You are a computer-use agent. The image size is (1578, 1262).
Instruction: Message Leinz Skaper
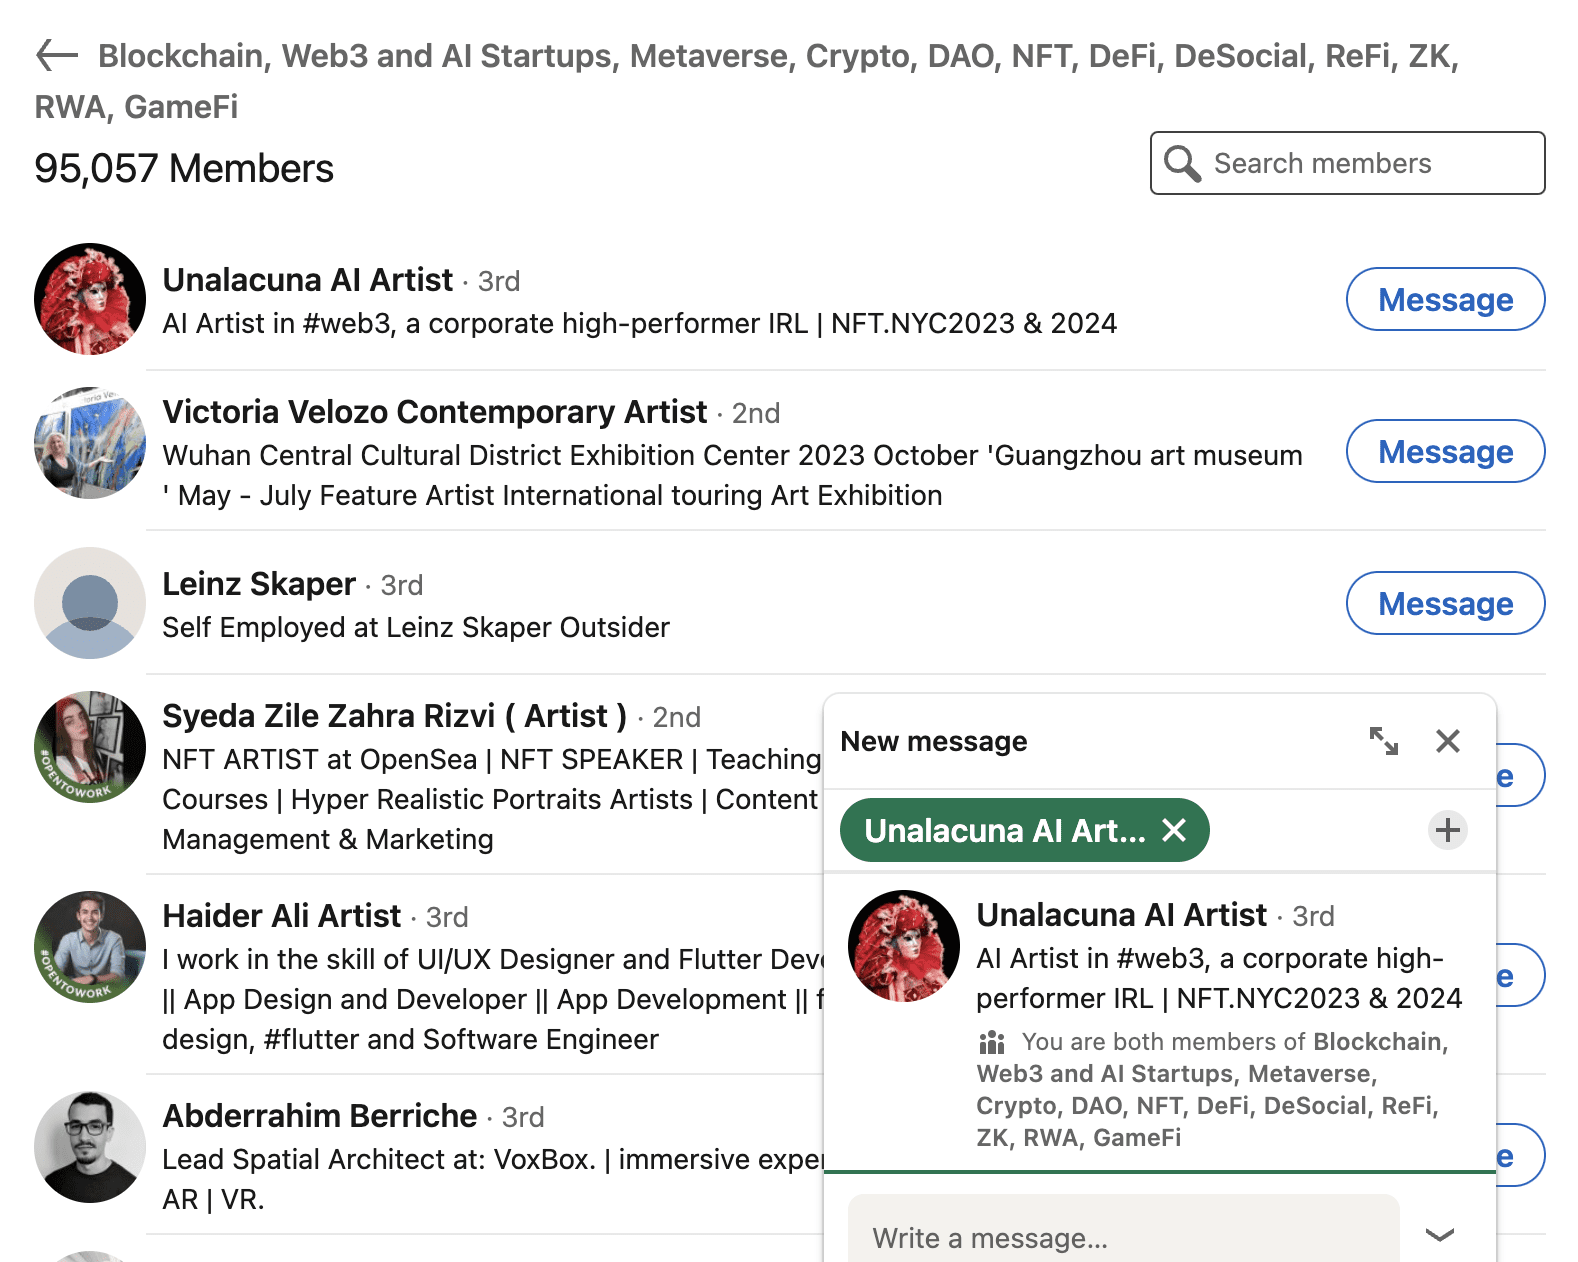coord(1445,604)
